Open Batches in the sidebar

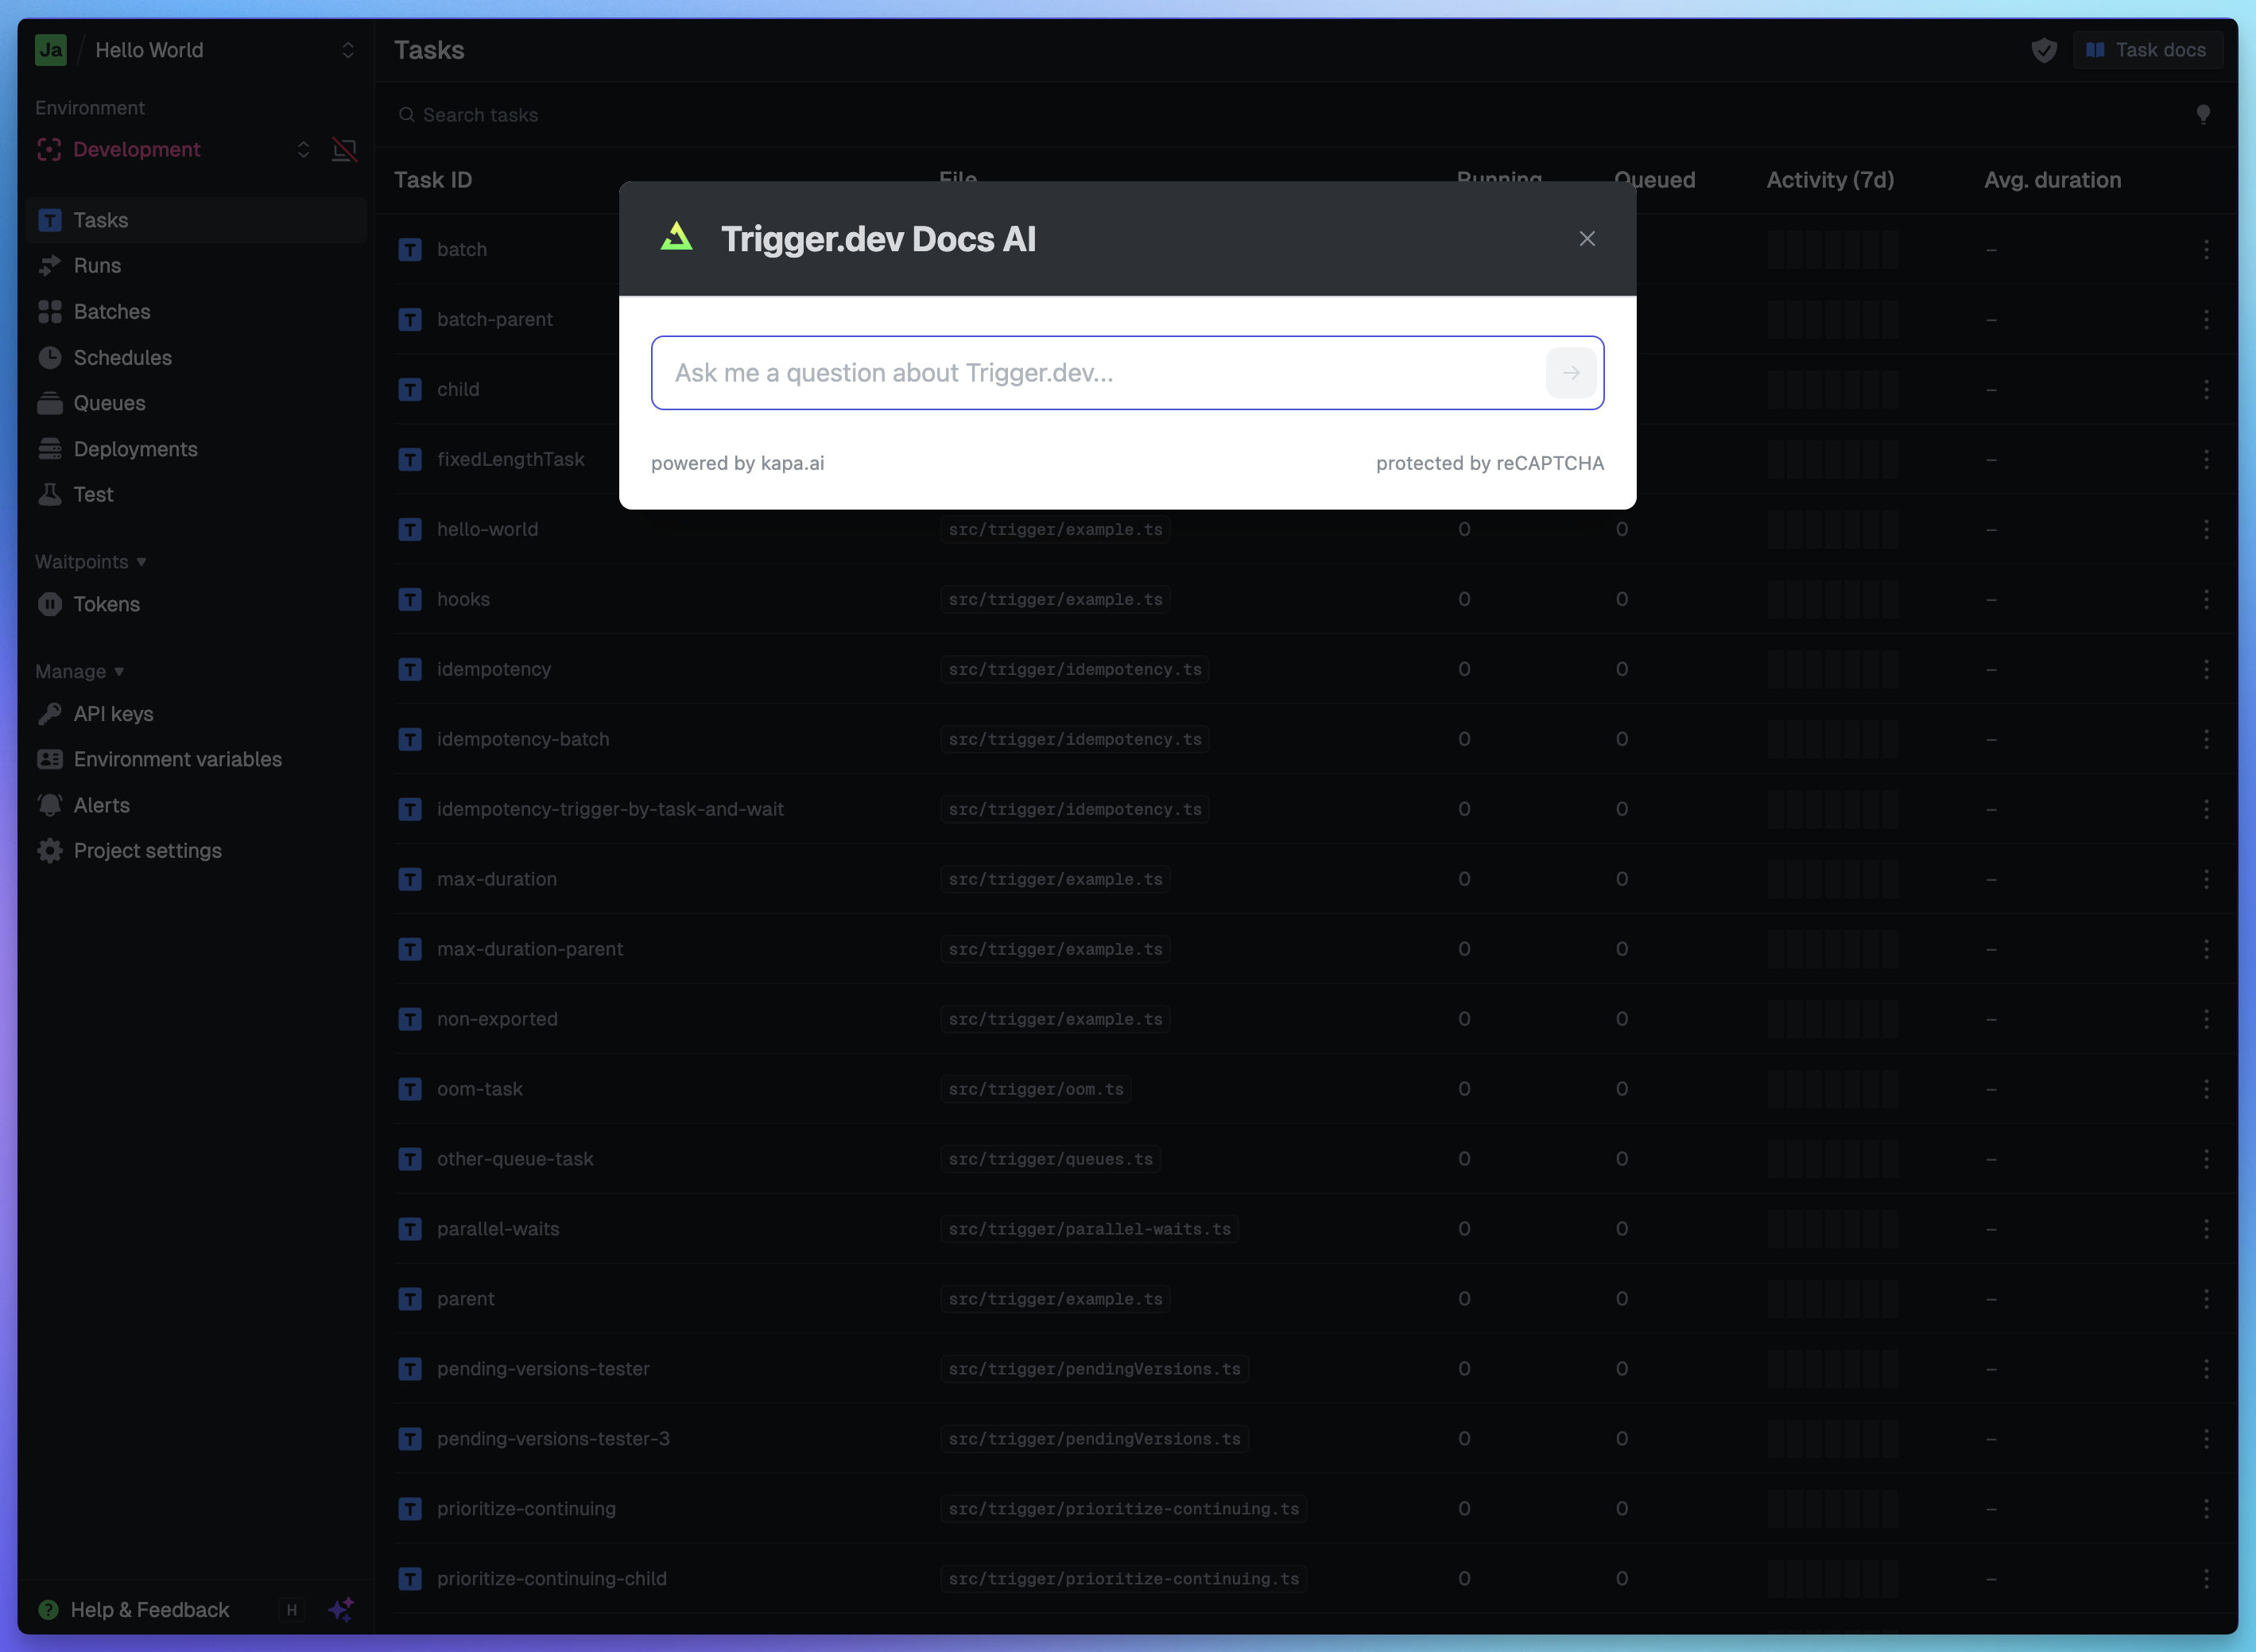tap(197, 312)
